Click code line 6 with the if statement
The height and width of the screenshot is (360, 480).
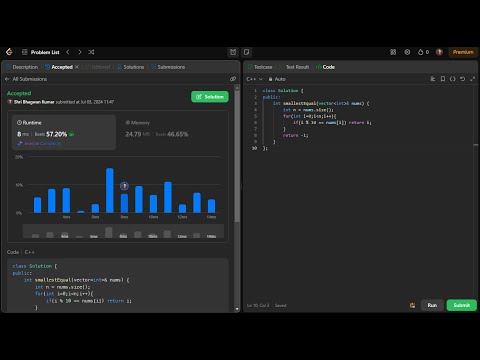332,123
